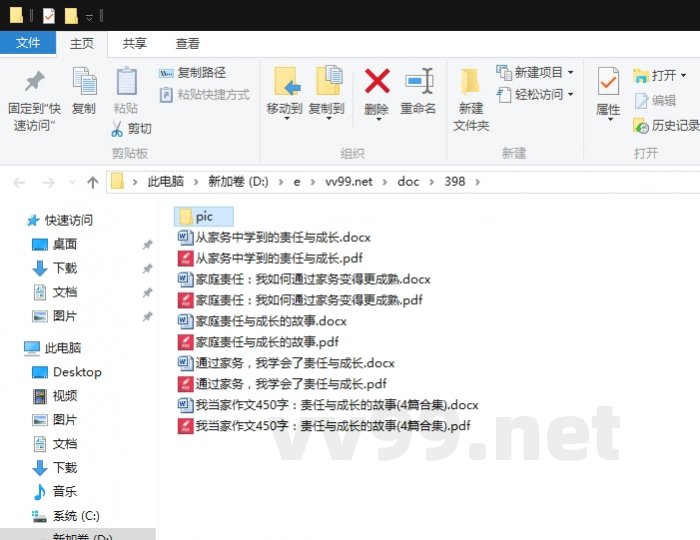Expand the 轻松访问 dropdown

571,95
